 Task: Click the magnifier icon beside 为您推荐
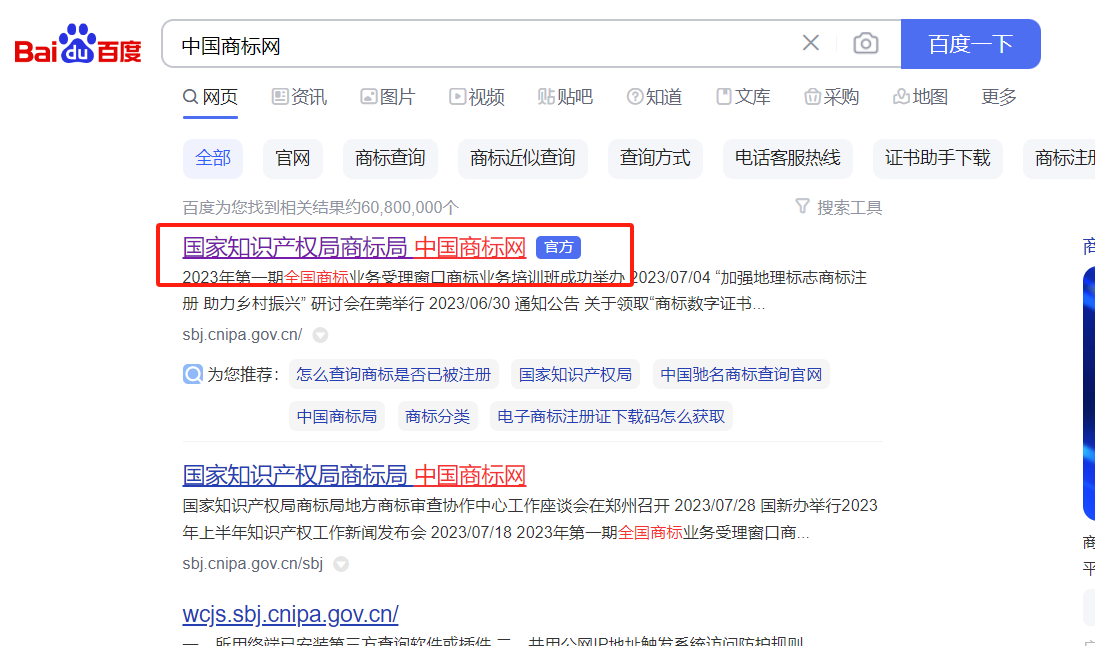pyautogui.click(x=193, y=374)
